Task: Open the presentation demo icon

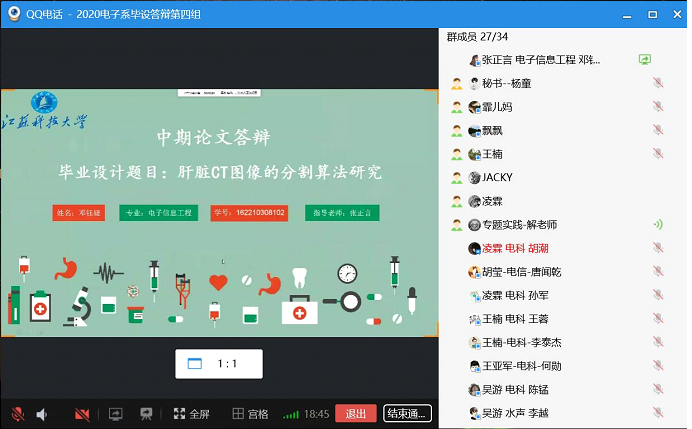Action: (146, 413)
